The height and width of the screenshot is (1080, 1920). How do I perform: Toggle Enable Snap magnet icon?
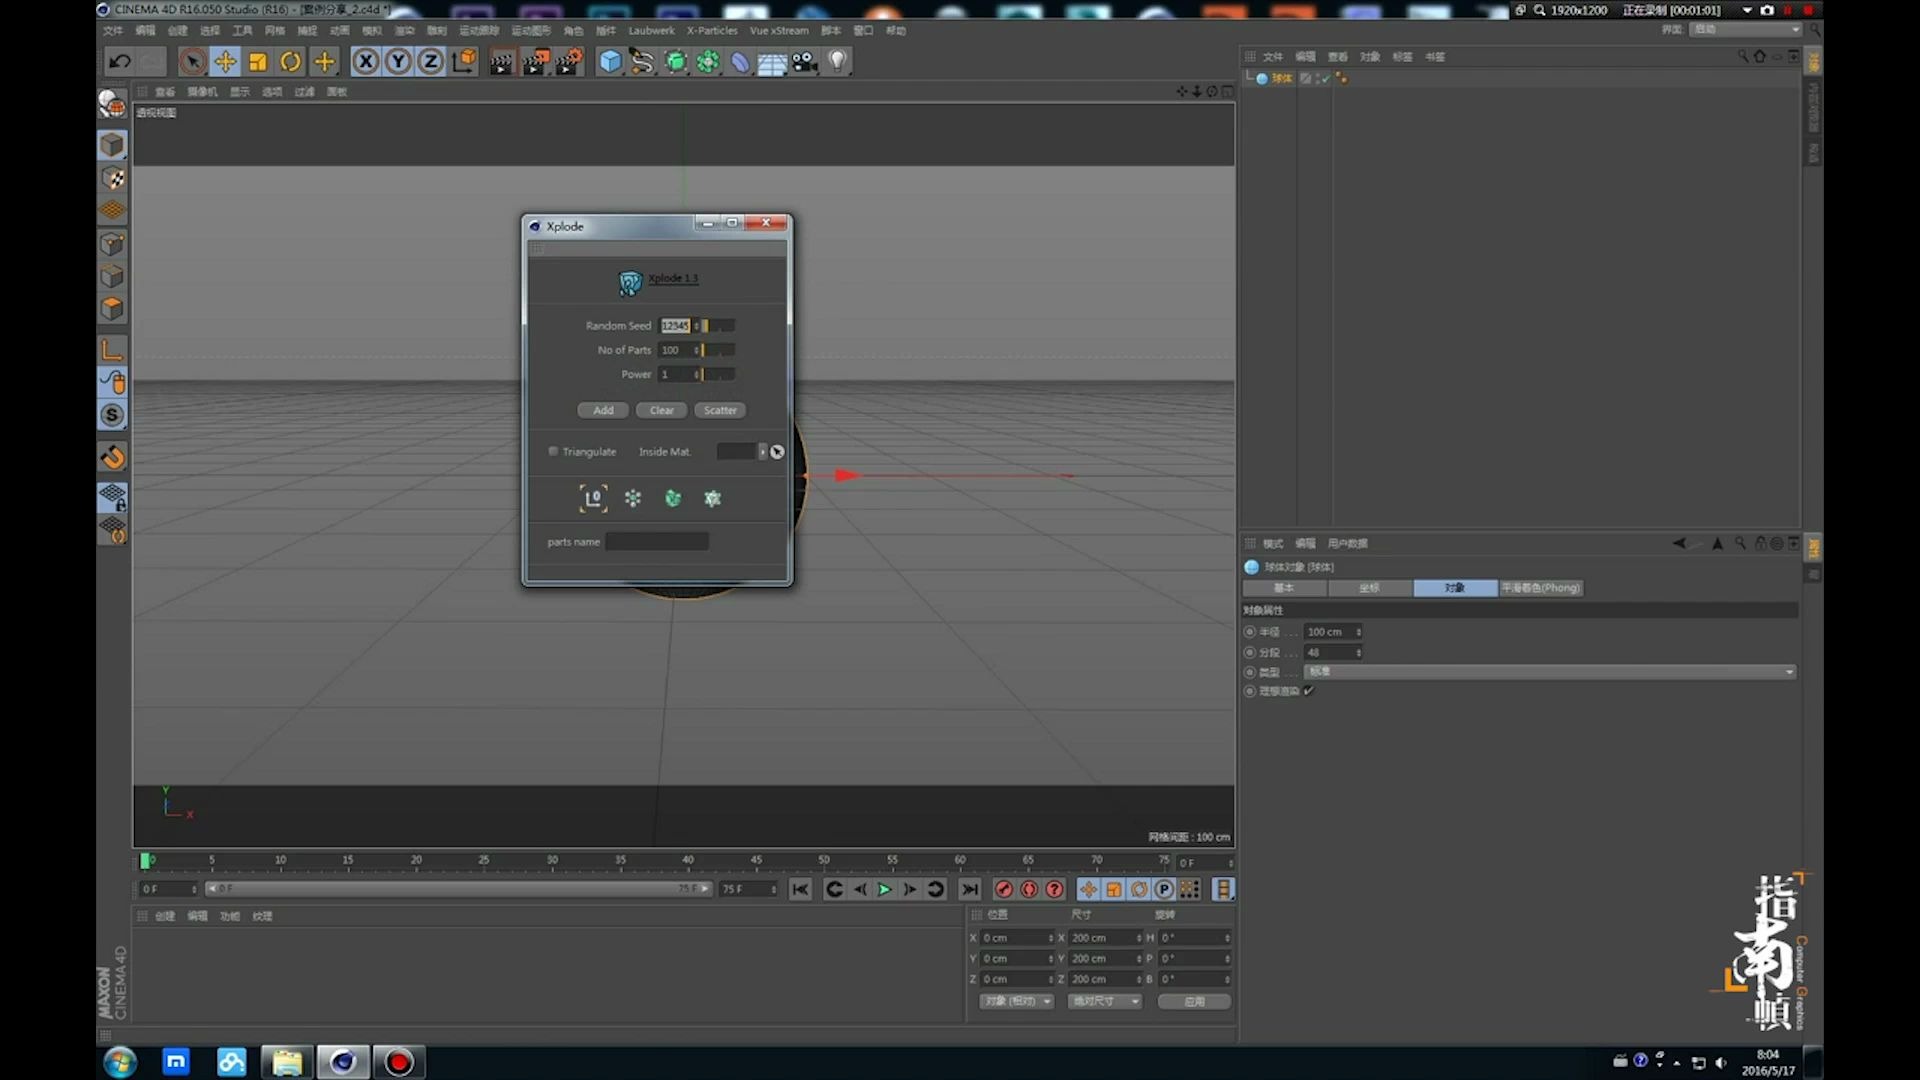point(112,457)
